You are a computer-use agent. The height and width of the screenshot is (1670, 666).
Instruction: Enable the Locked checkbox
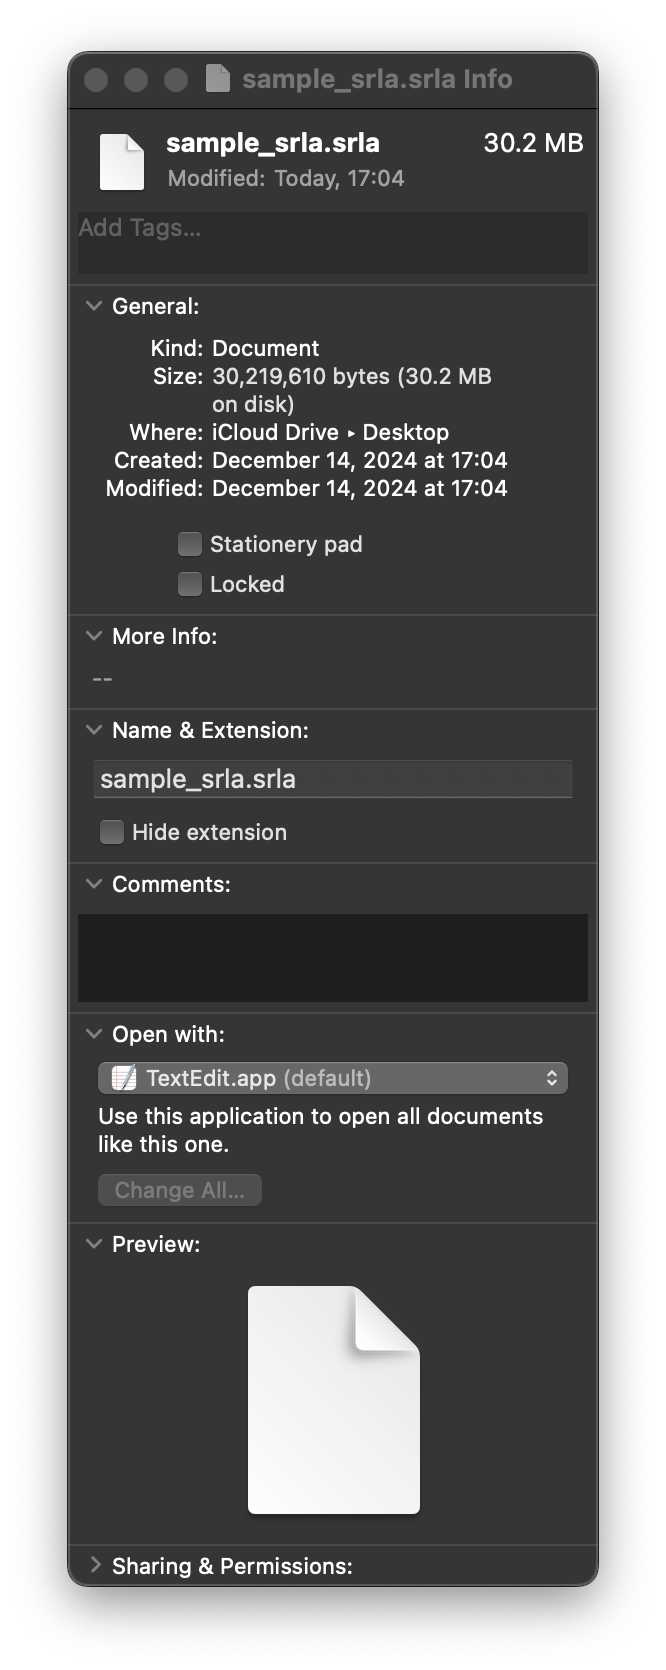pyautogui.click(x=189, y=583)
